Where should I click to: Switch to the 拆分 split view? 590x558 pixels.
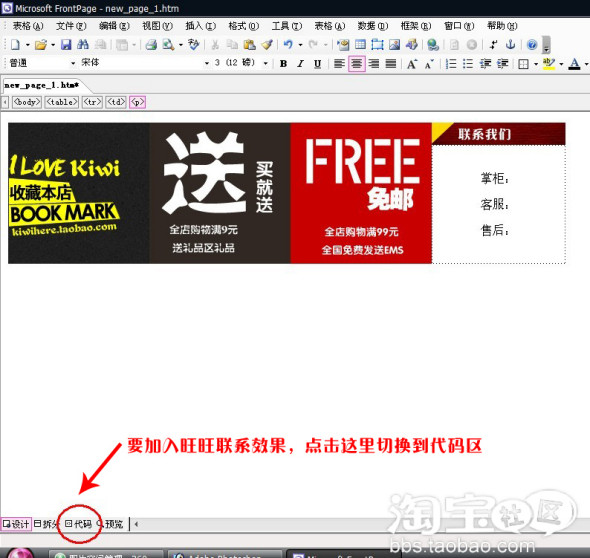click(46, 524)
